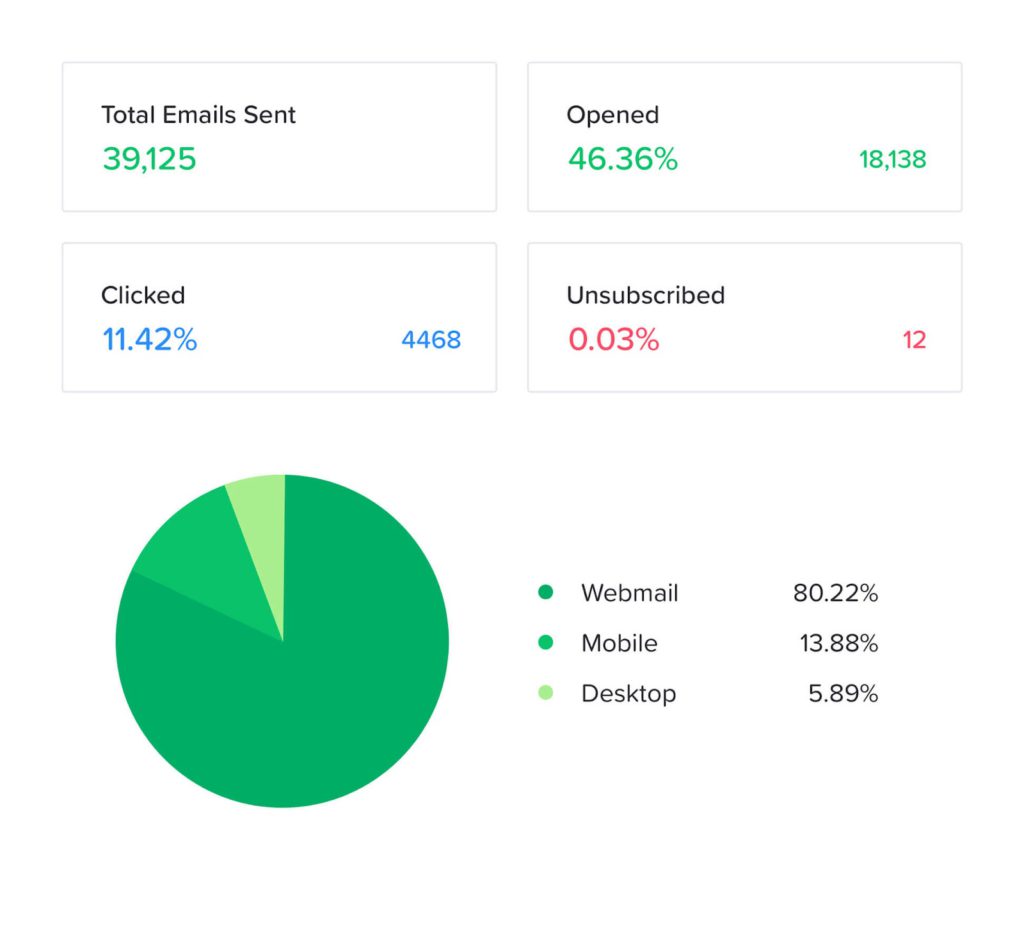Click the 80.22% Webmail percentage
This screenshot has width=1024, height=929.
click(x=835, y=593)
